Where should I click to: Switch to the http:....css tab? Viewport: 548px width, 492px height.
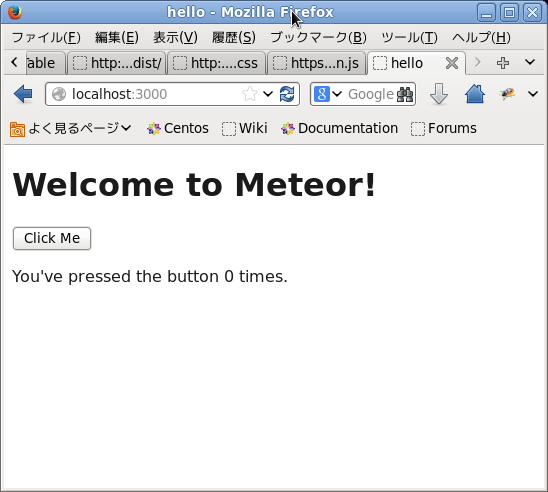click(217, 63)
